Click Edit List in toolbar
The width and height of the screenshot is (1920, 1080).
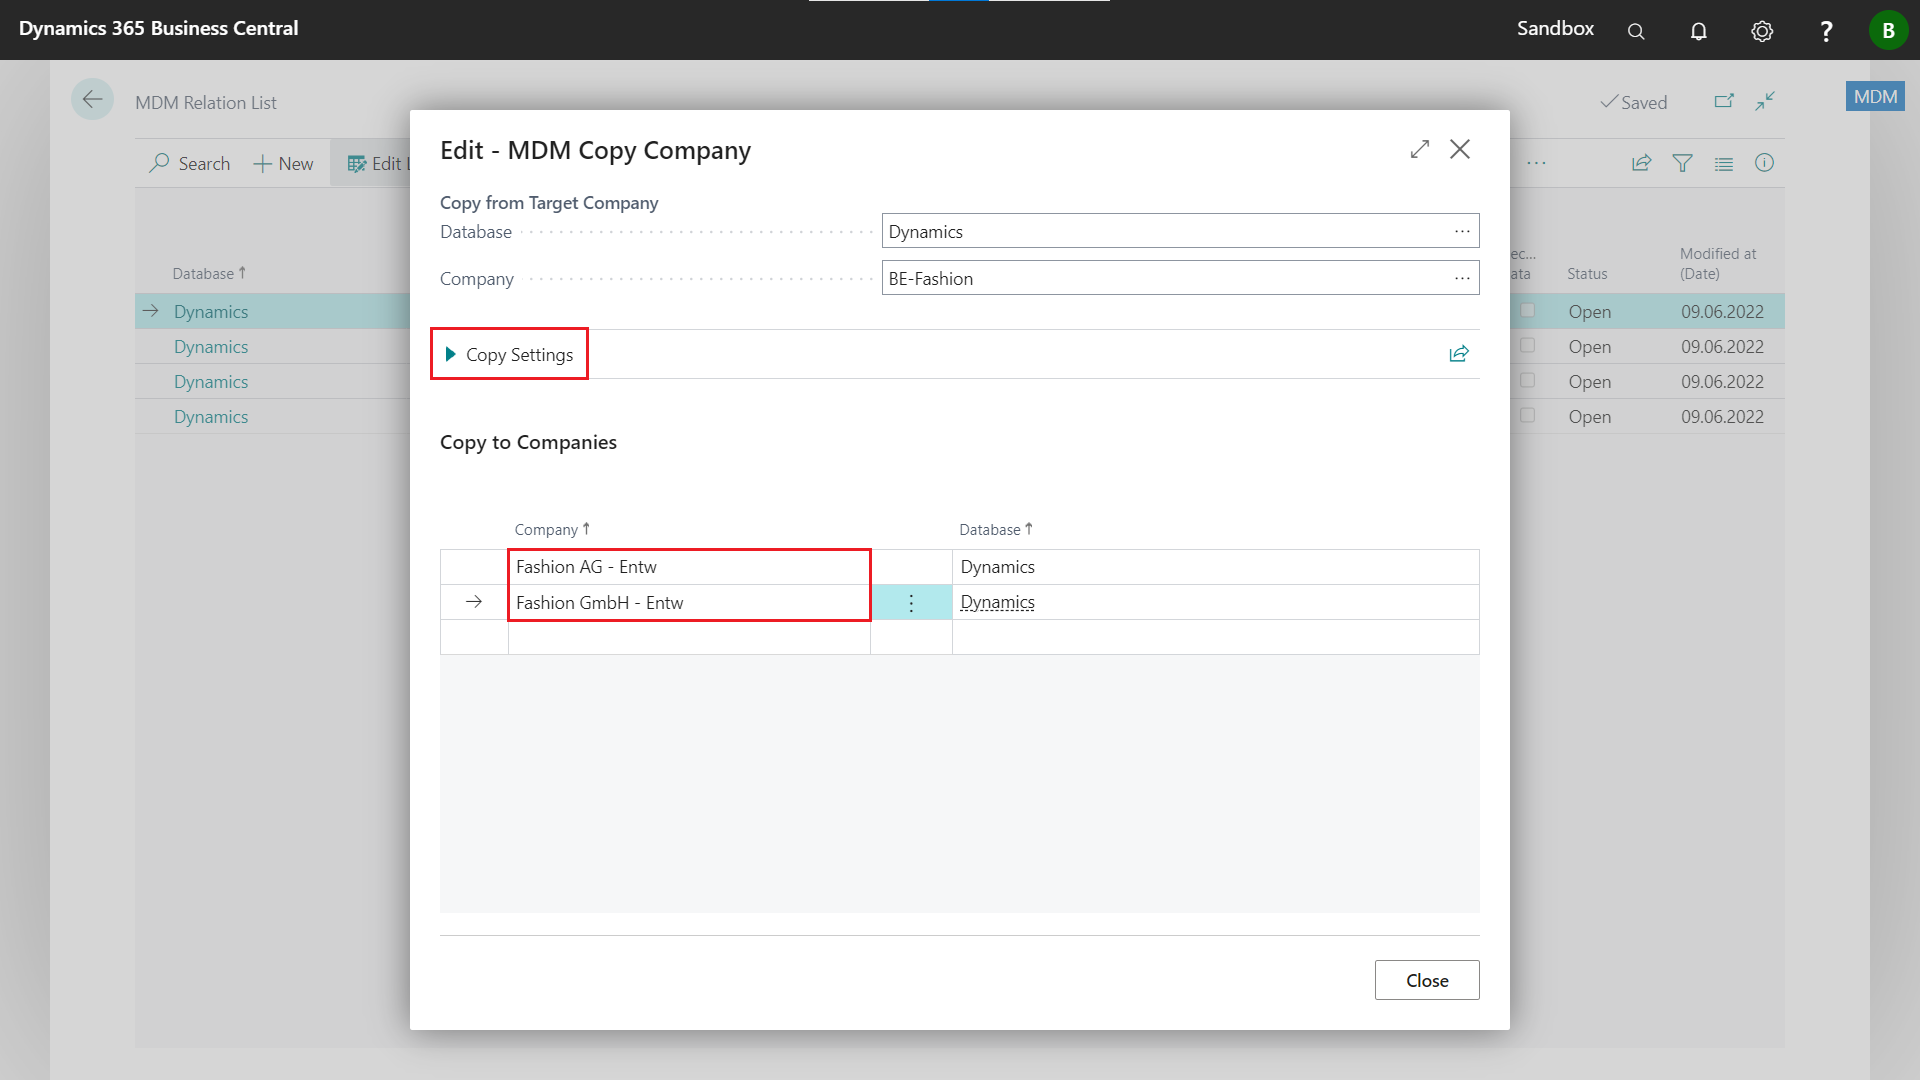pyautogui.click(x=378, y=163)
